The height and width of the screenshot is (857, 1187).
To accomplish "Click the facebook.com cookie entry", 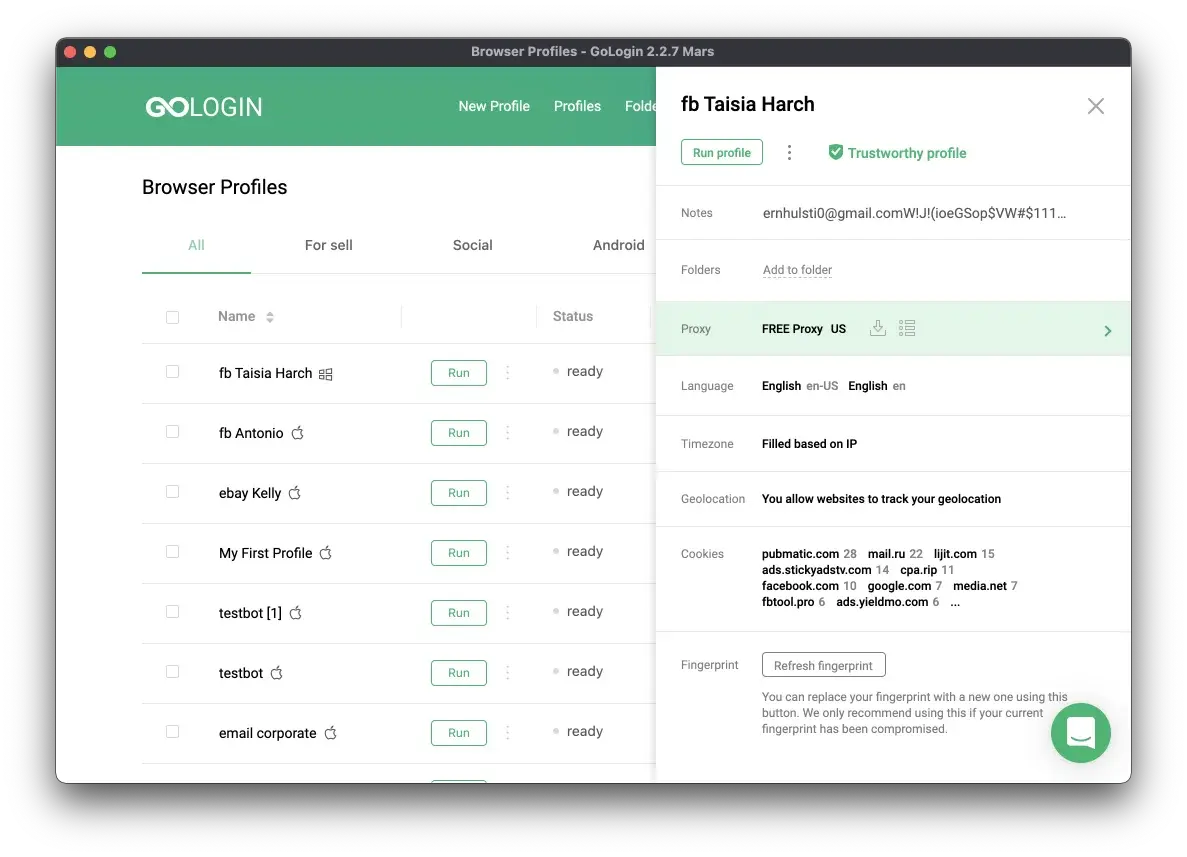I will click(x=808, y=586).
